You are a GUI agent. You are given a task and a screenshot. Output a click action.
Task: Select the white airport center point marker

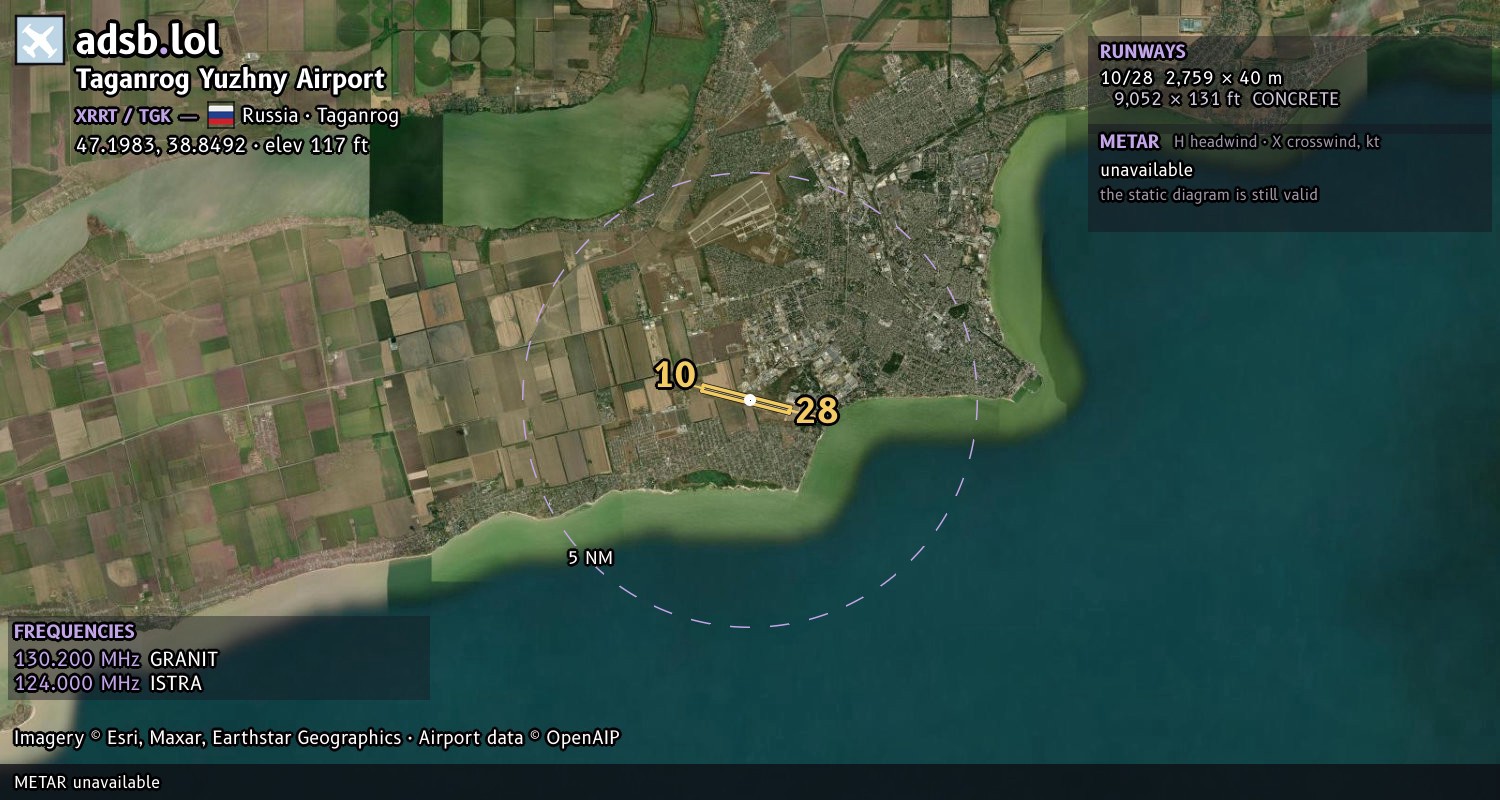[x=750, y=400]
